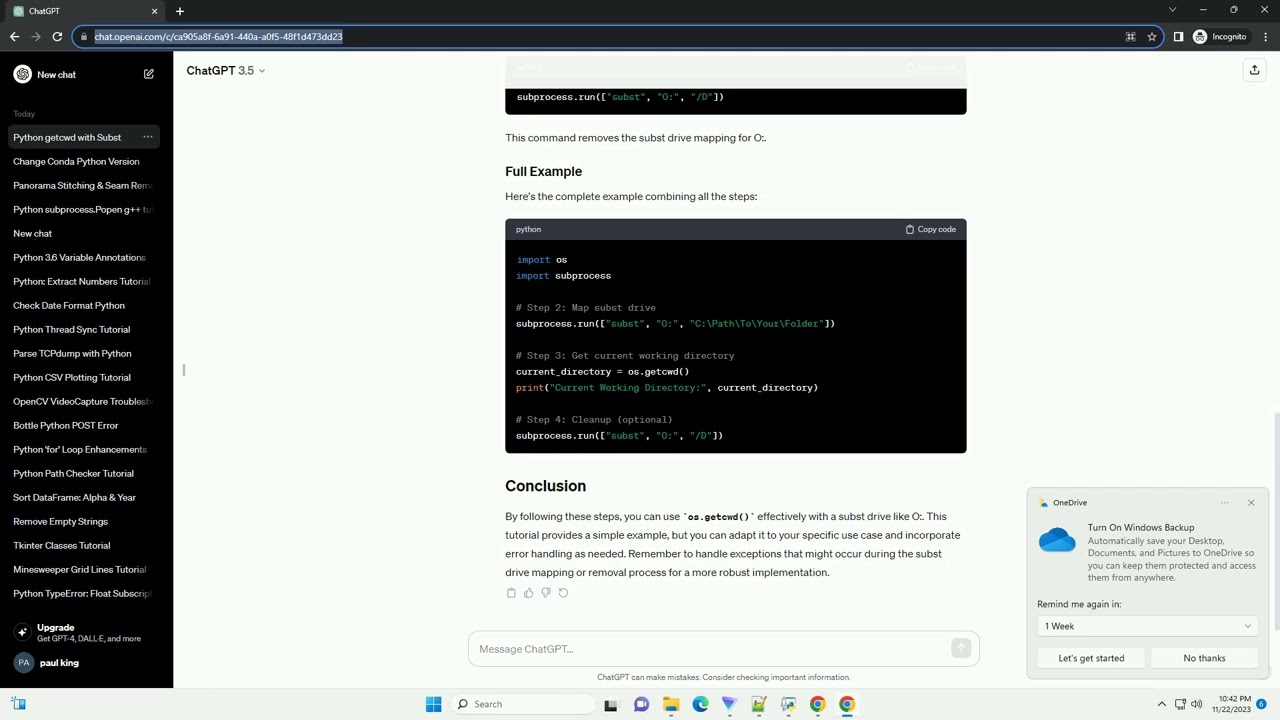Open OneDrive notification options ellipsis
The height and width of the screenshot is (720, 1280).
click(1224, 503)
